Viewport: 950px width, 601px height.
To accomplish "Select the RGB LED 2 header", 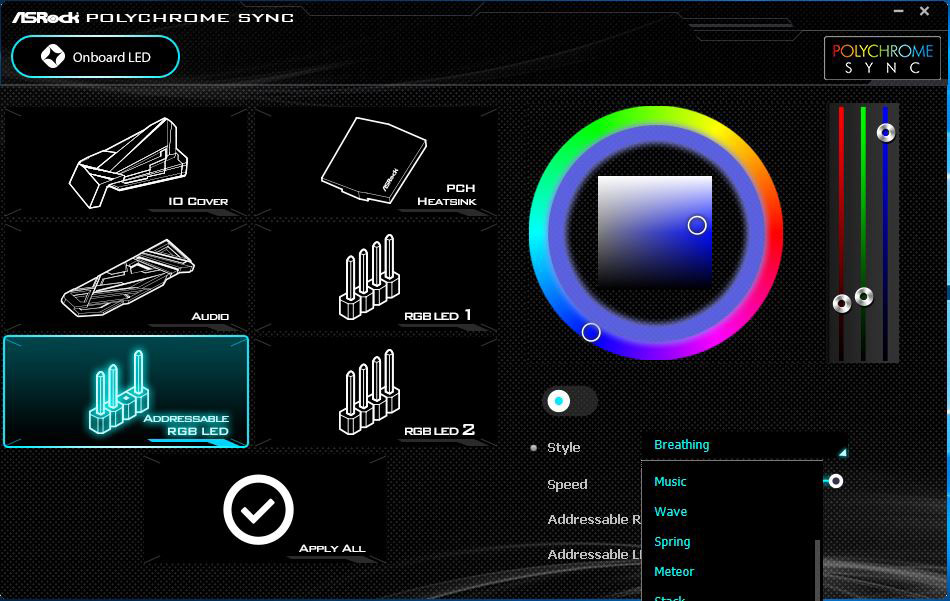I will pyautogui.click(x=376, y=391).
